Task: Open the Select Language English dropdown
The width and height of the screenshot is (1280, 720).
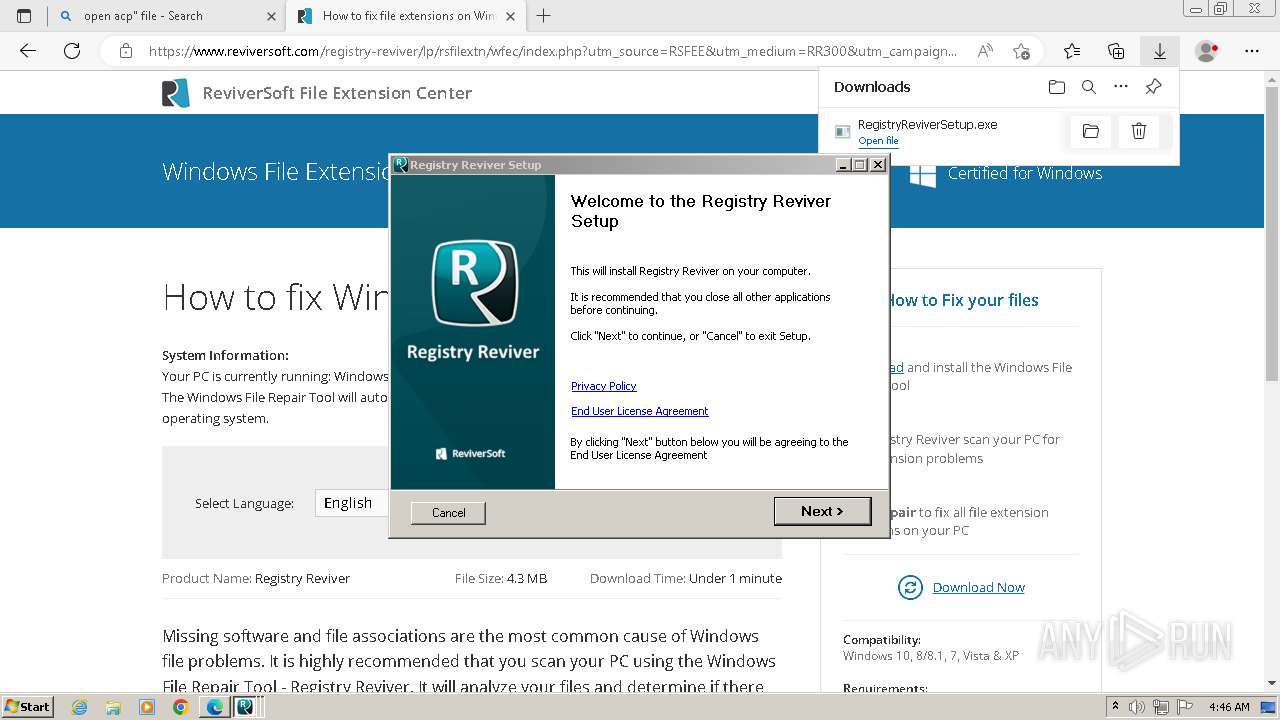Action: pos(352,503)
